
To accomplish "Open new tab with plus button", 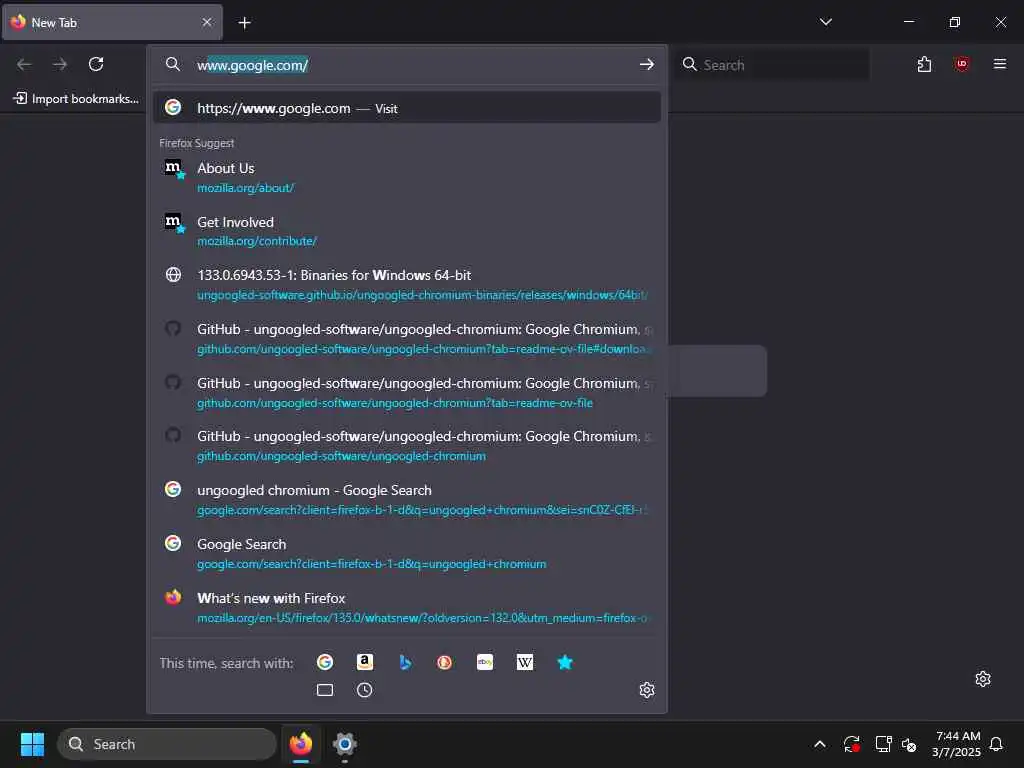I will [x=244, y=23].
